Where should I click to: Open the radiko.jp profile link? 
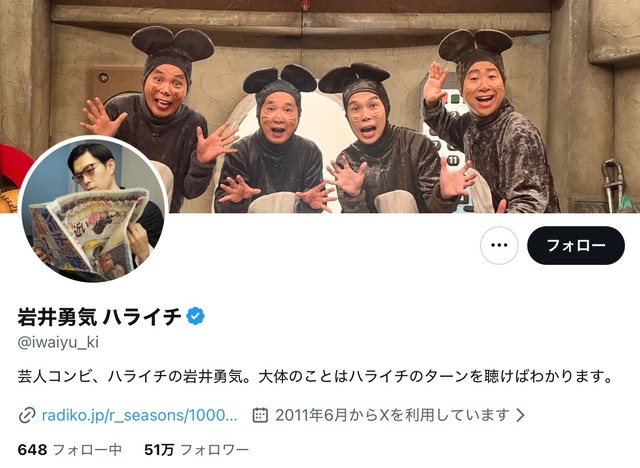coord(140,415)
